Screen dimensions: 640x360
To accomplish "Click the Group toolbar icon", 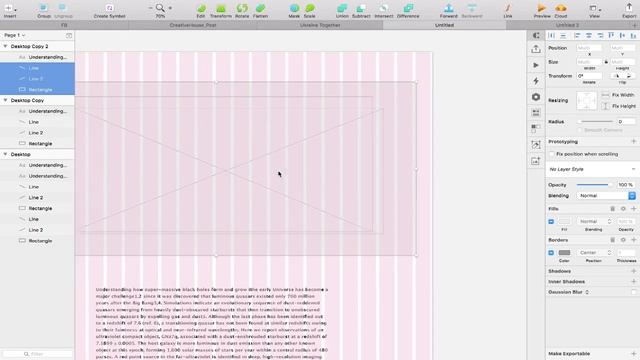I will point(44,8).
